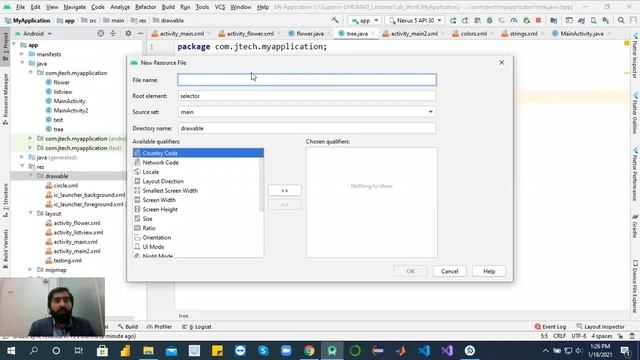Open the Layout Inspector tool window
The width and height of the screenshot is (640, 360).
(600, 327)
